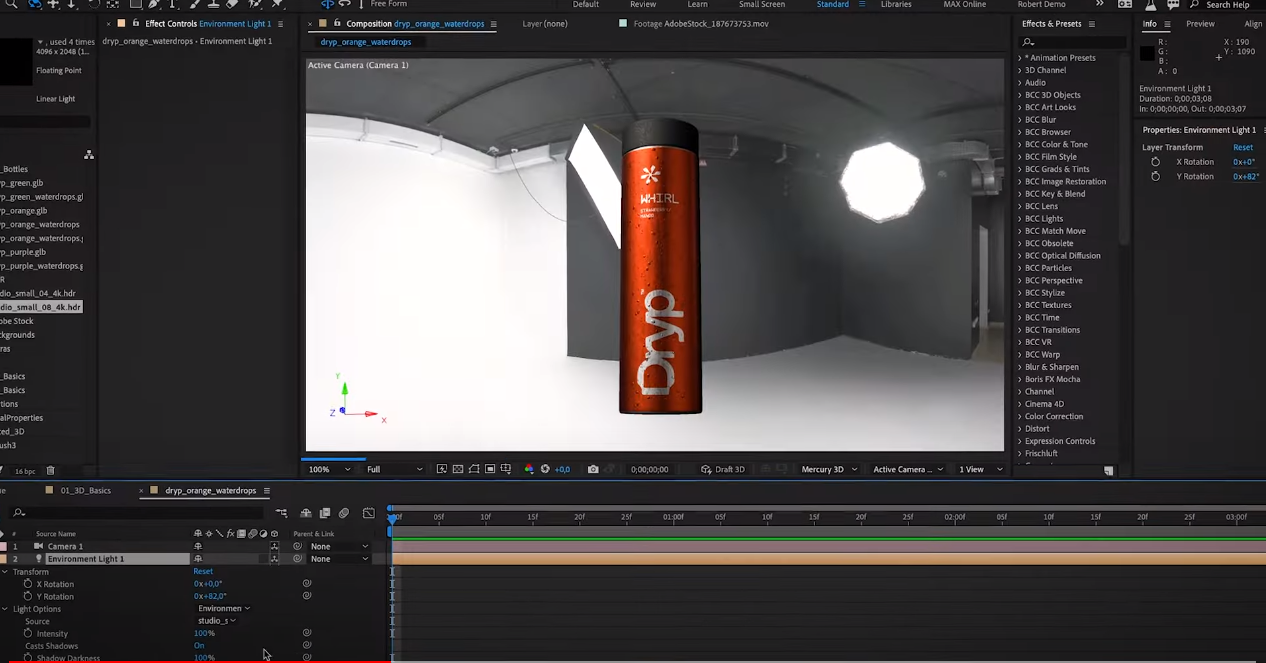Open the magnification 100% dropdown

pyautogui.click(x=330, y=469)
